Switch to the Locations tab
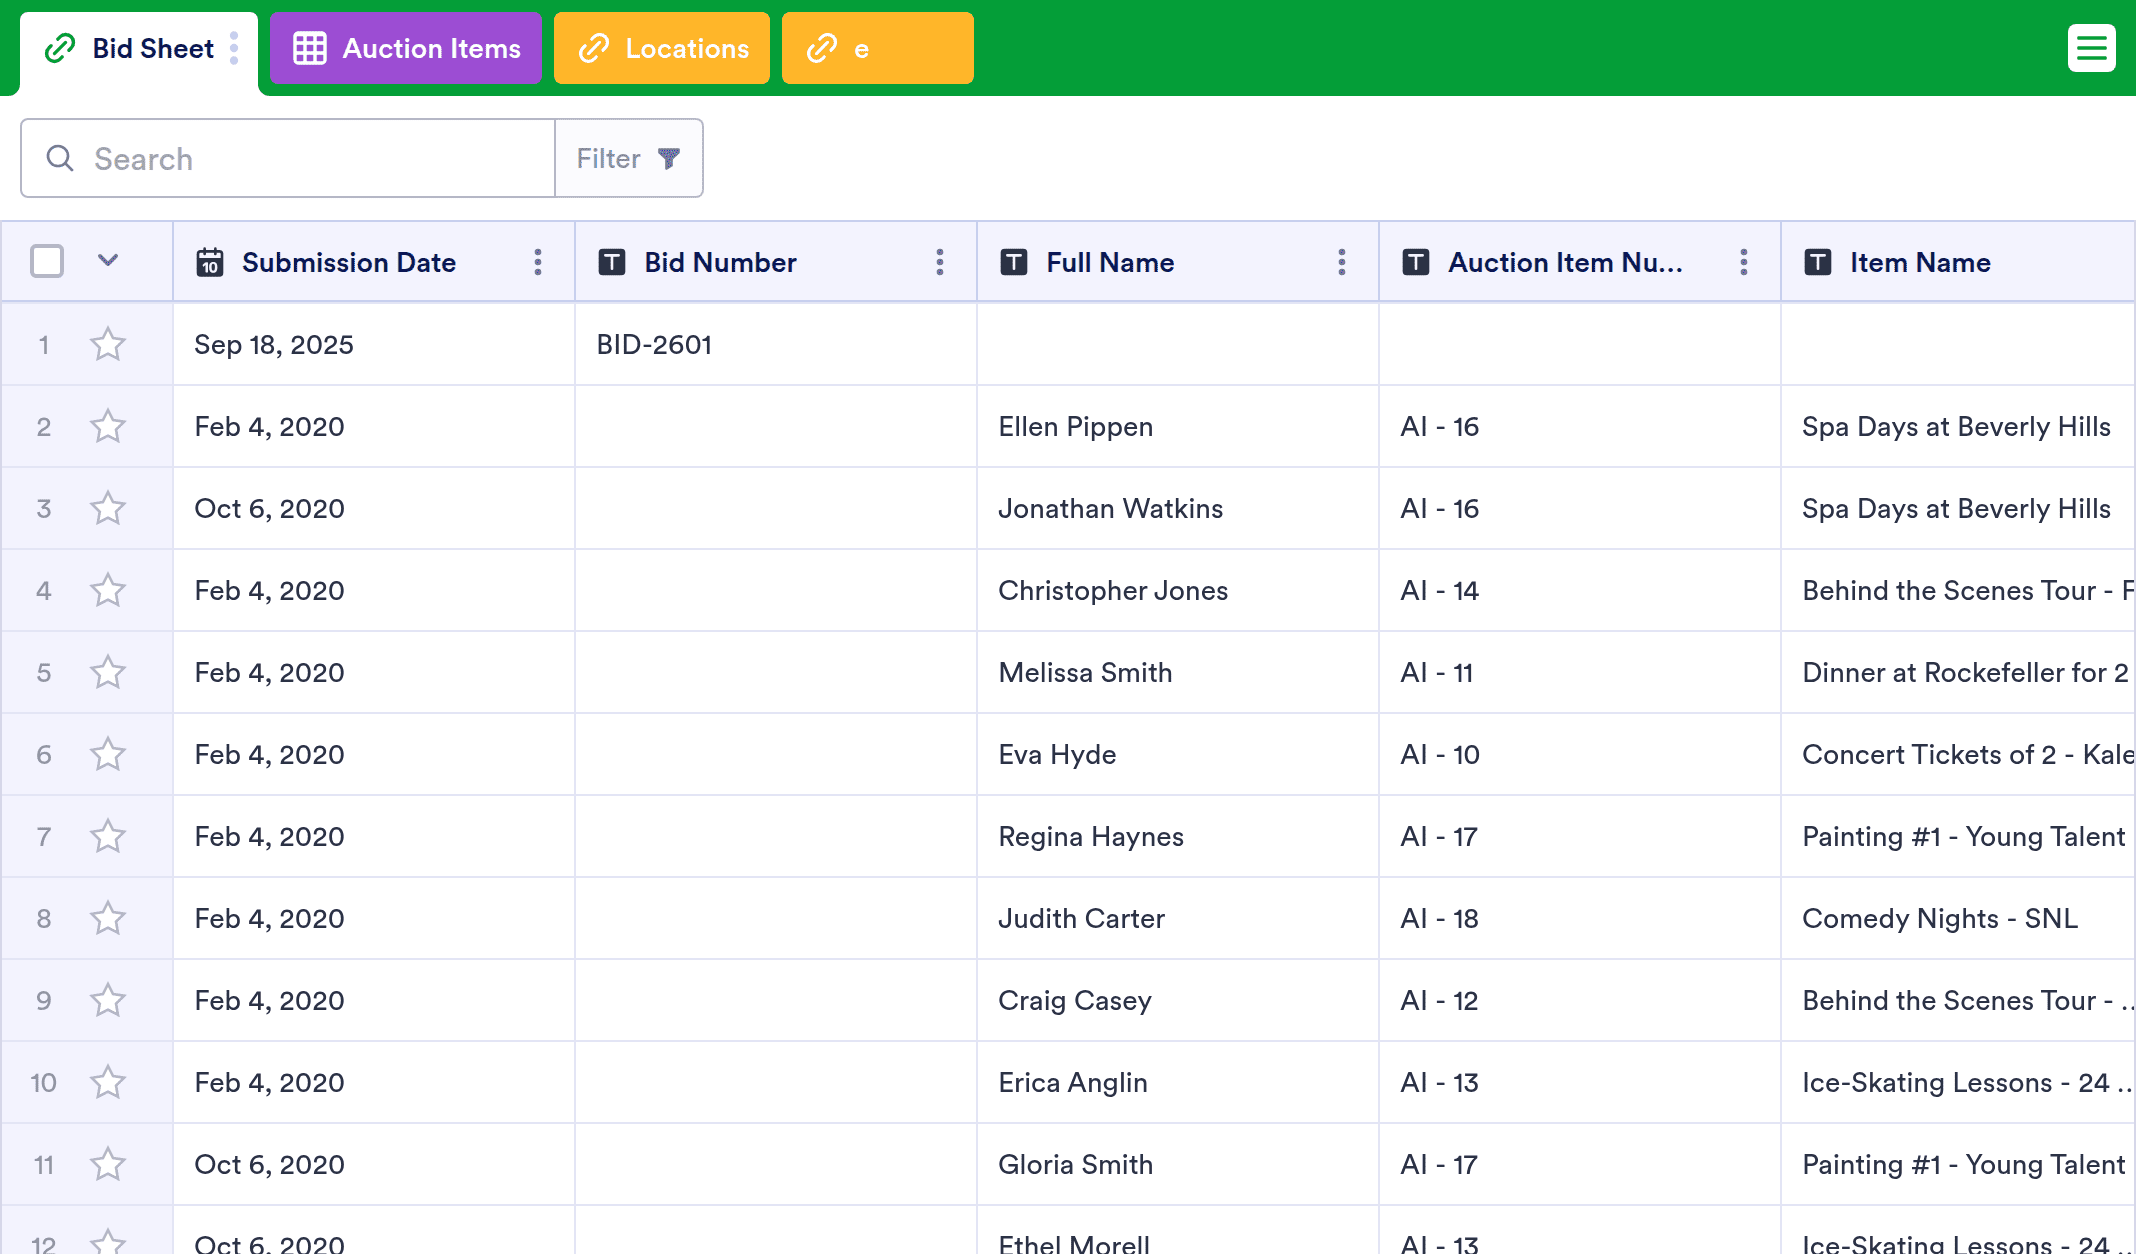Viewport: 2136px width, 1254px height. 662,48
